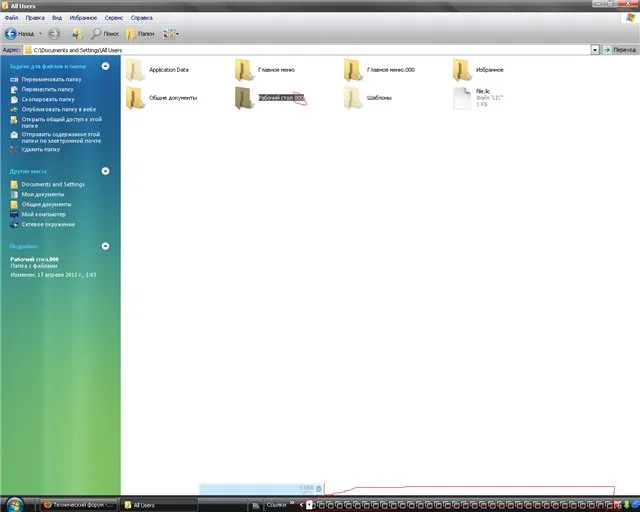Click the Переход go button
The height and width of the screenshot is (512, 640).
pyautogui.click(x=619, y=49)
